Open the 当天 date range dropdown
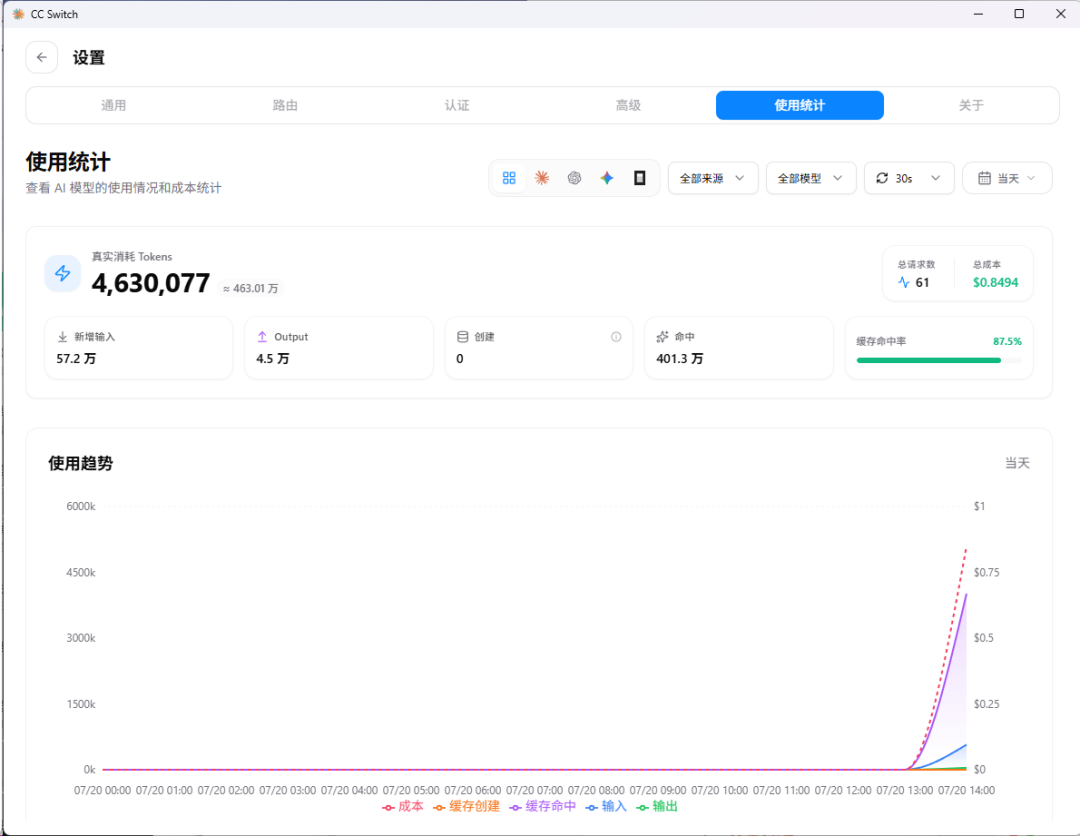1080x836 pixels. pos(1007,178)
